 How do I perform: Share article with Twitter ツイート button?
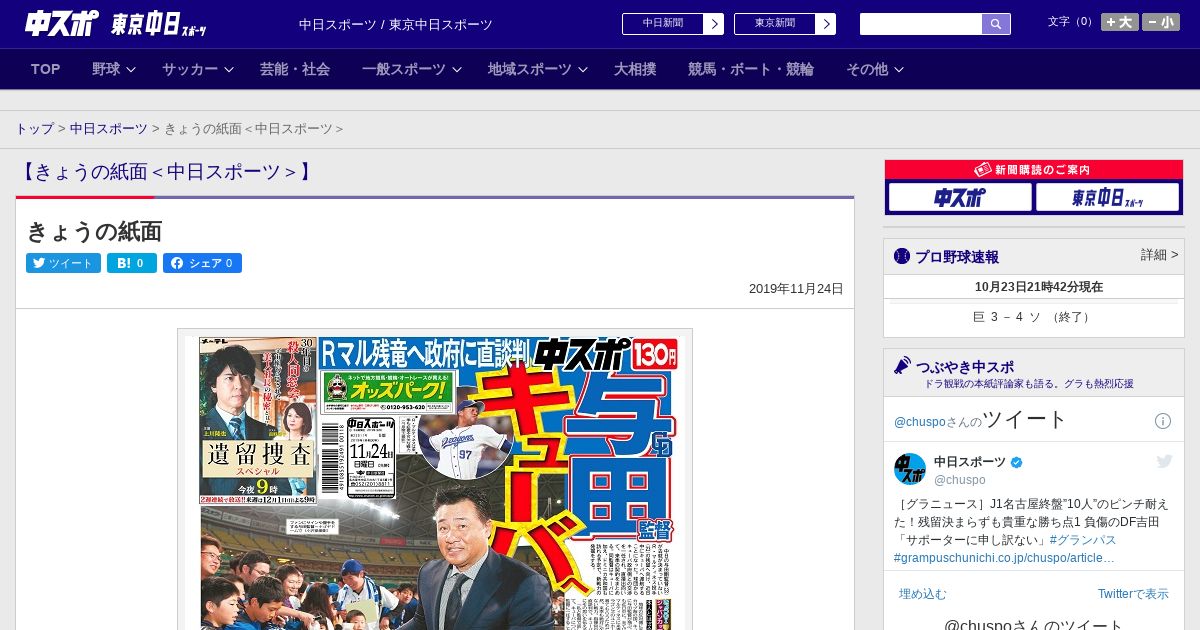(63, 263)
